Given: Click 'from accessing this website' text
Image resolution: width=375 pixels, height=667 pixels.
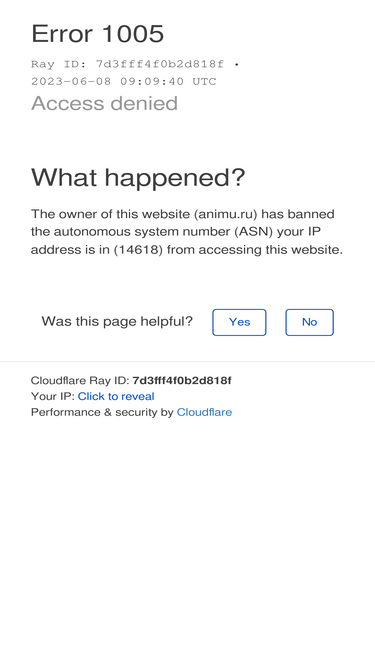Looking at the screenshot, I should 254,250.
